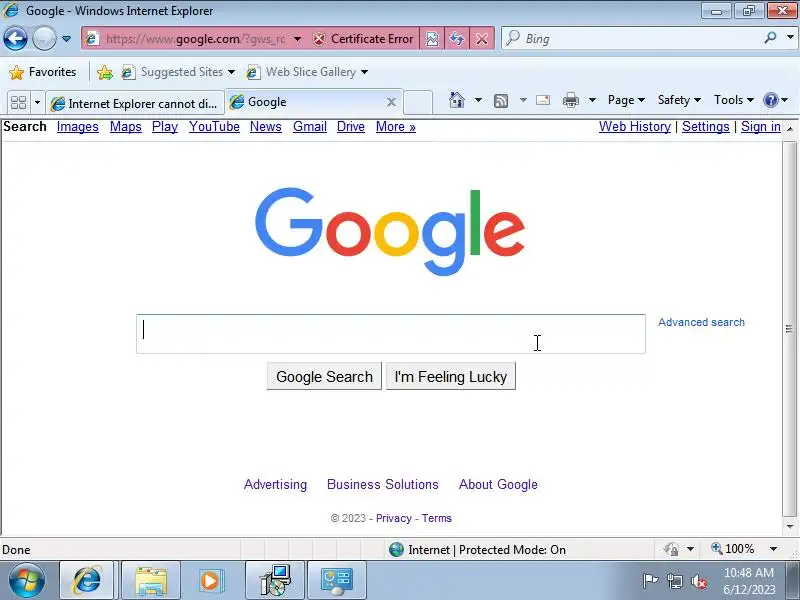
Task: Open the Favorites center
Action: click(x=43, y=72)
